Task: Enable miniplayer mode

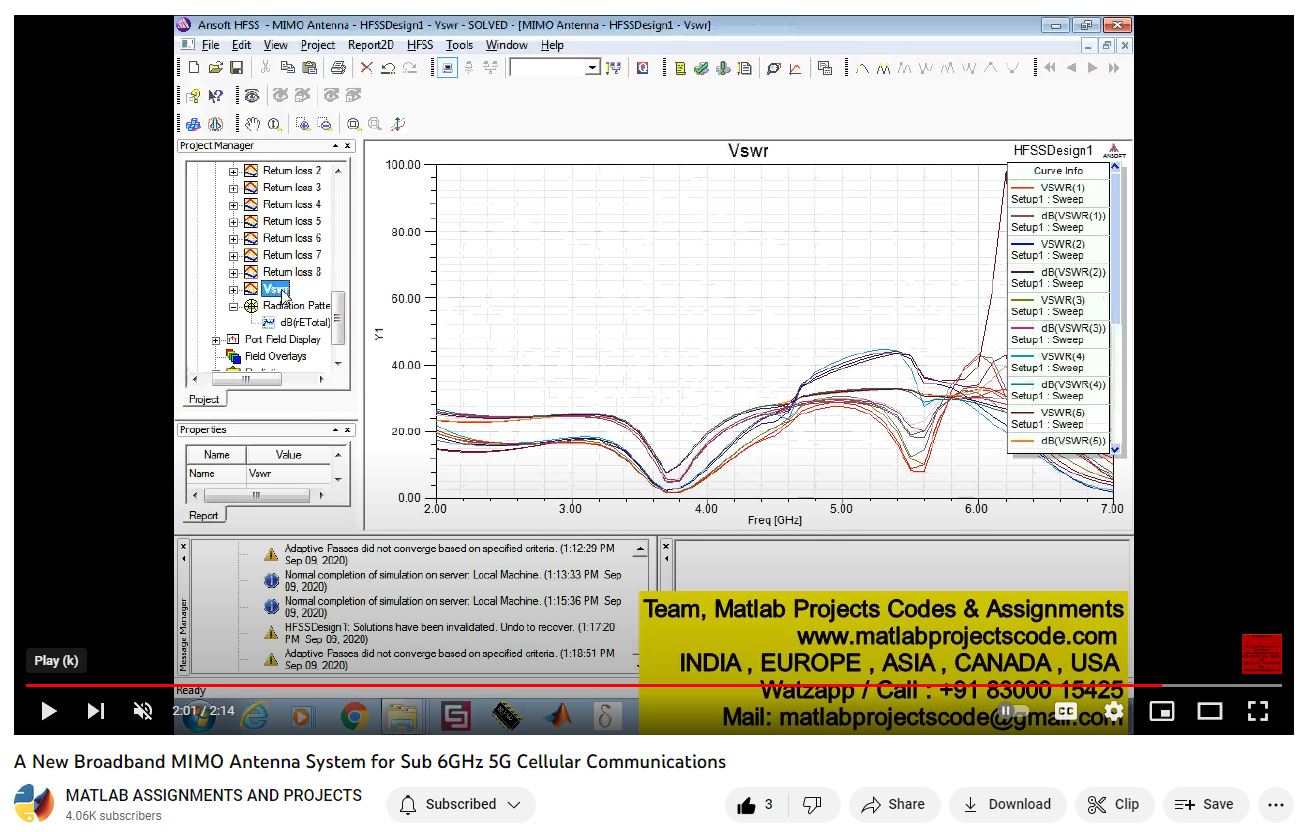Action: (x=1162, y=711)
